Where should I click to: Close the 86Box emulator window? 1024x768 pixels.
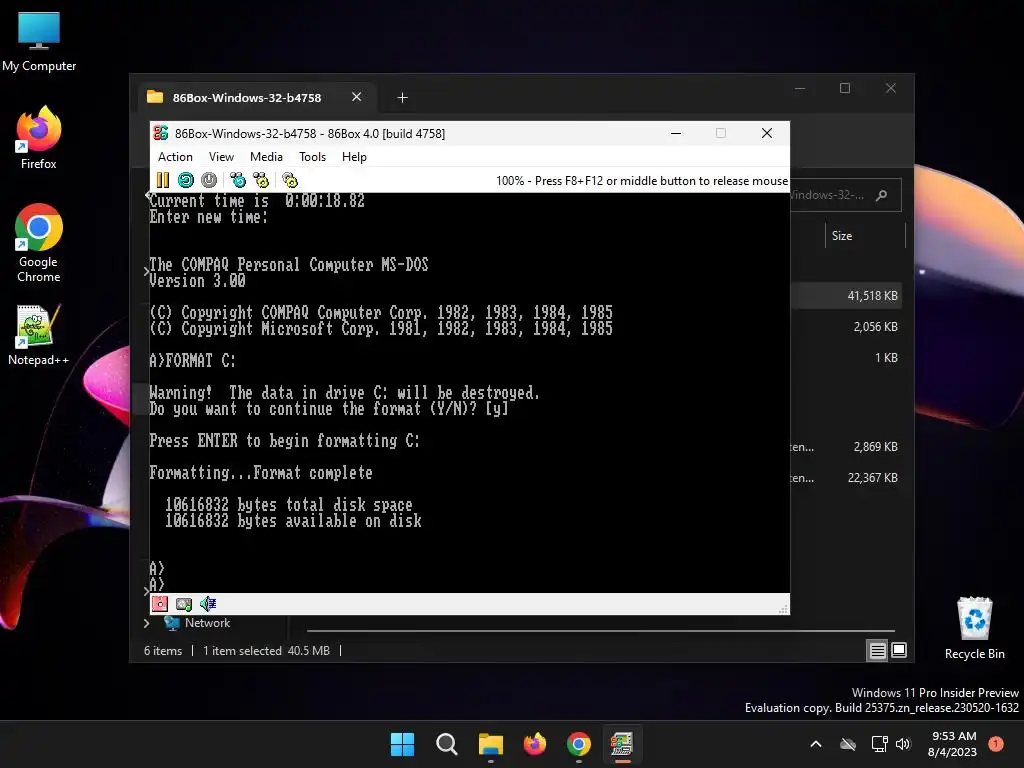tap(767, 133)
